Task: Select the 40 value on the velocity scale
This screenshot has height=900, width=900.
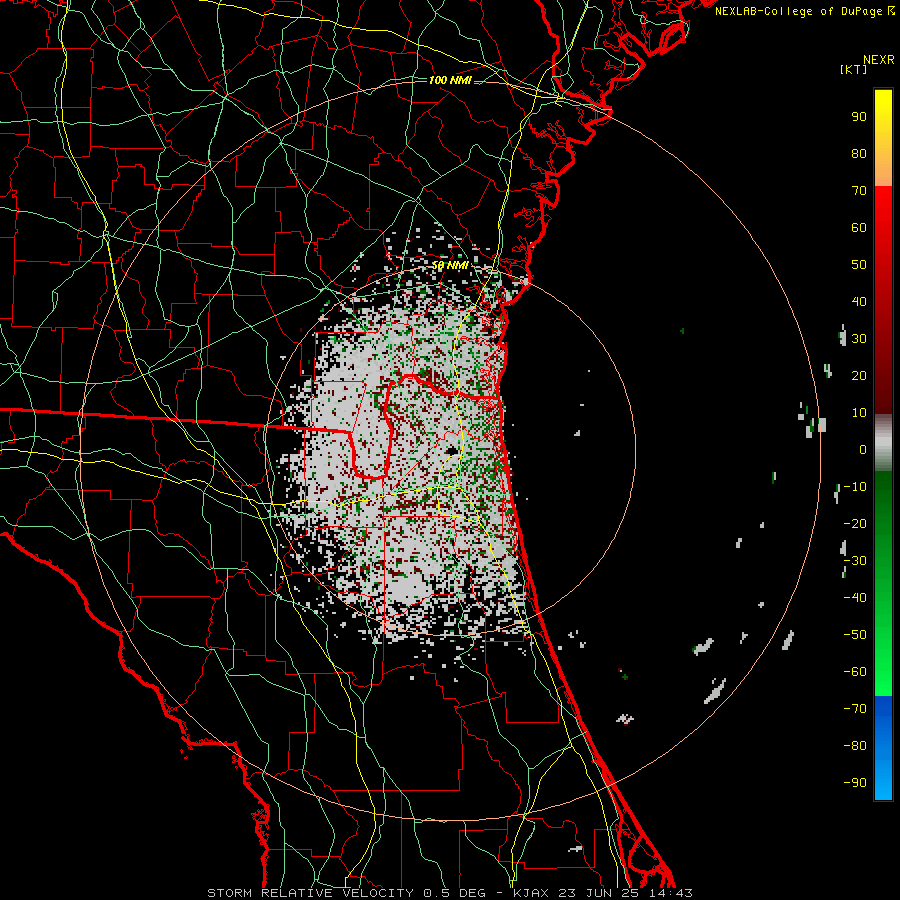Action: pyautogui.click(x=859, y=302)
